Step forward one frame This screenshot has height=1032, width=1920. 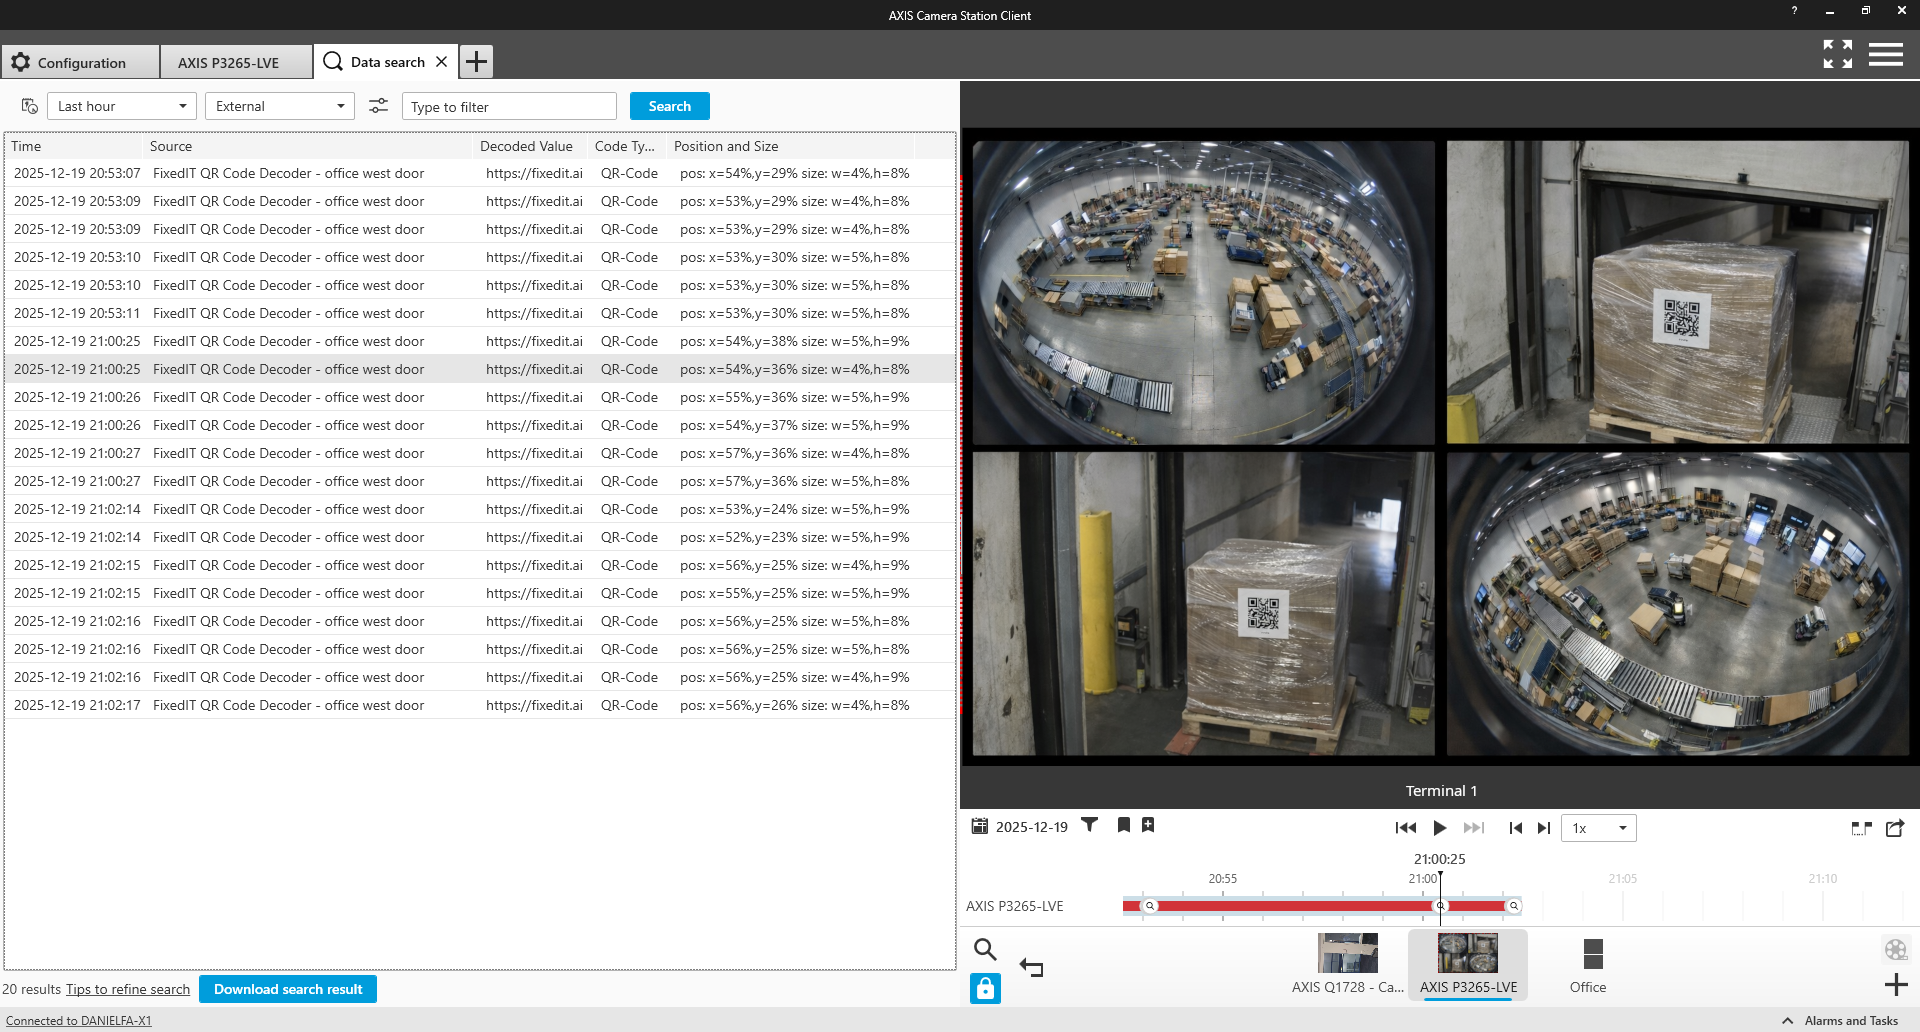click(1544, 828)
